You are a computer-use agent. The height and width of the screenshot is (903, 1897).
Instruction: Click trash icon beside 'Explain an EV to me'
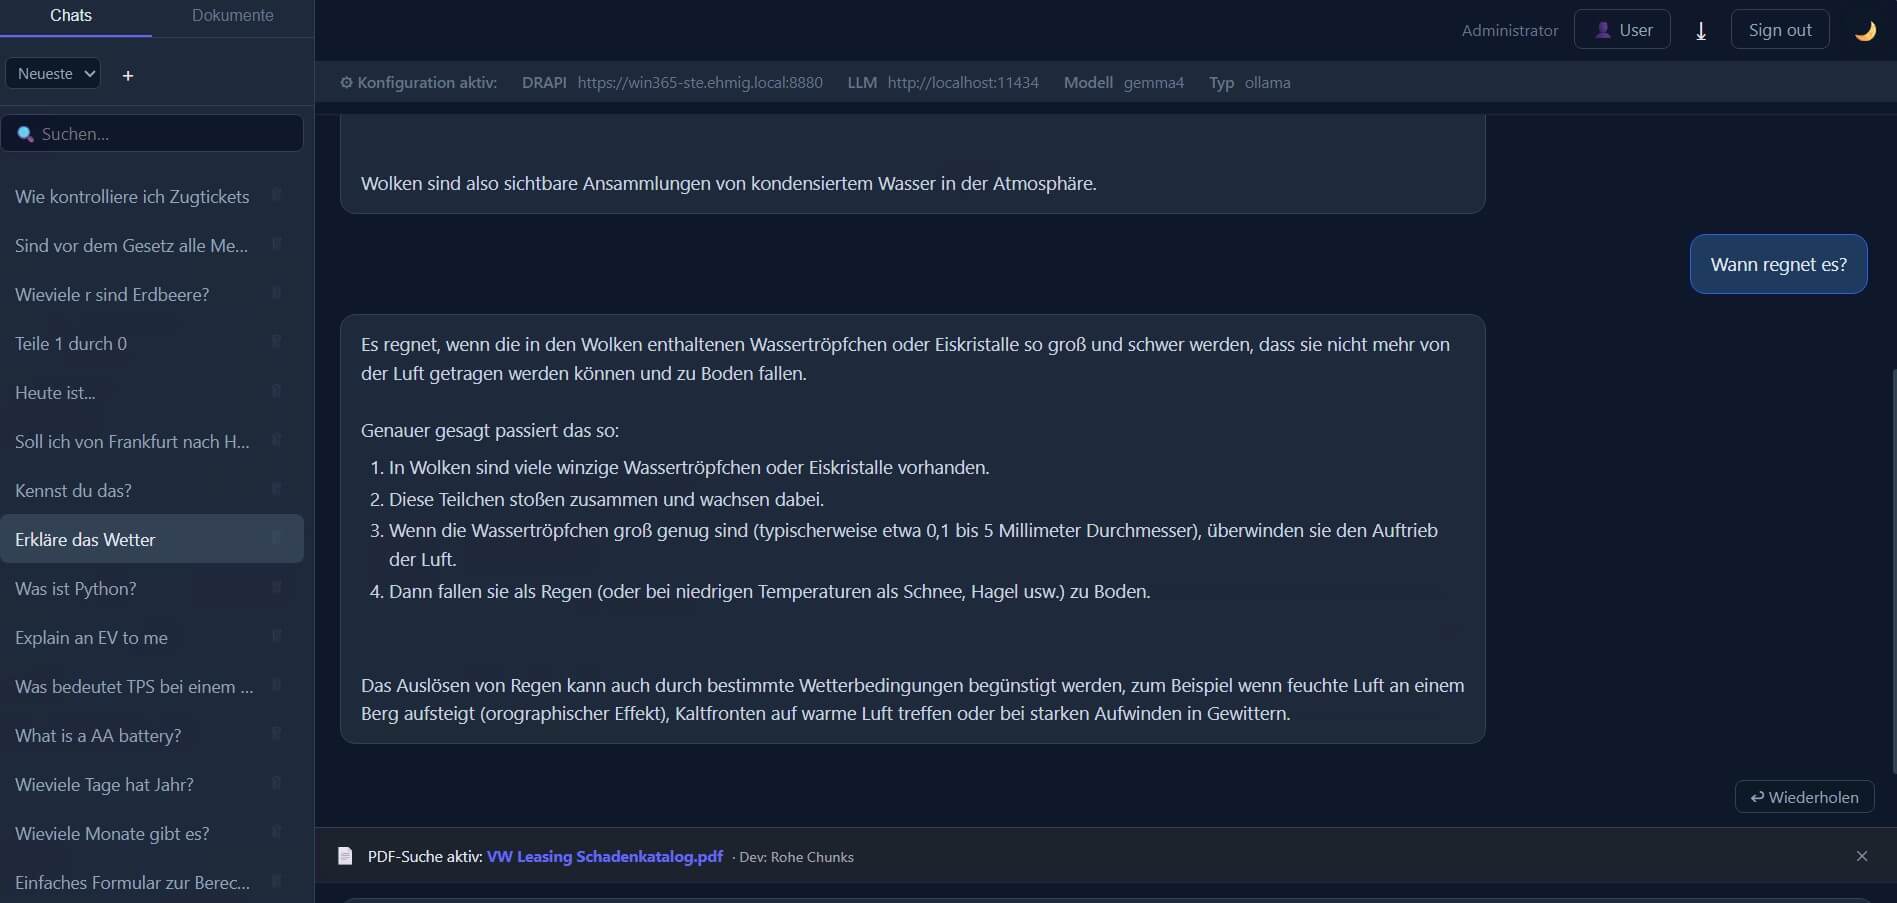pos(277,636)
